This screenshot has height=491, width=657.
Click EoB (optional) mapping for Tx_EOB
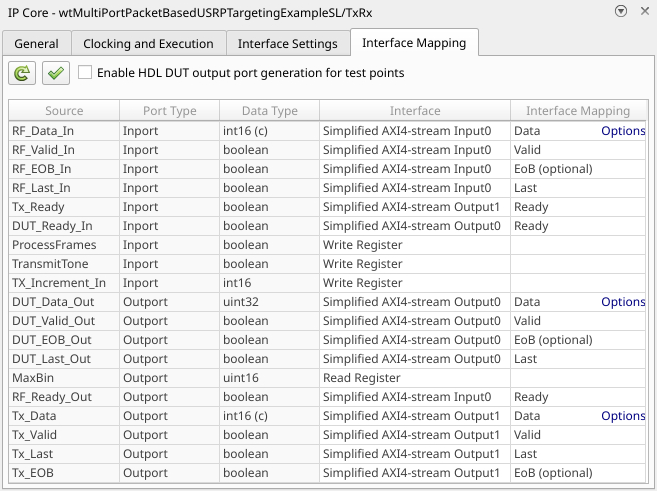click(x=578, y=473)
